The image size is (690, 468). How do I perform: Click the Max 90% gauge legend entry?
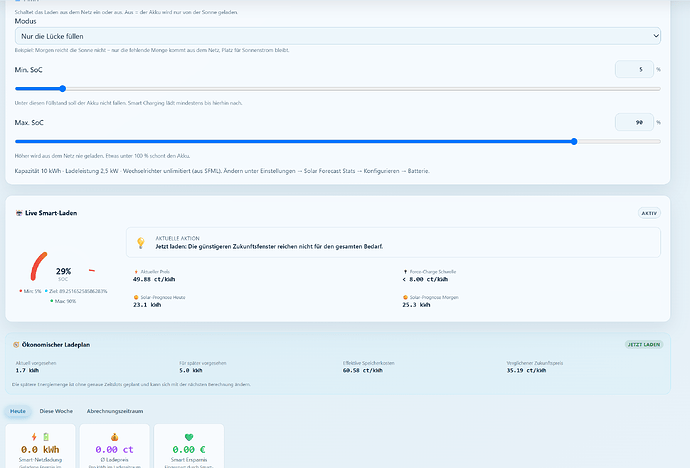point(63,301)
